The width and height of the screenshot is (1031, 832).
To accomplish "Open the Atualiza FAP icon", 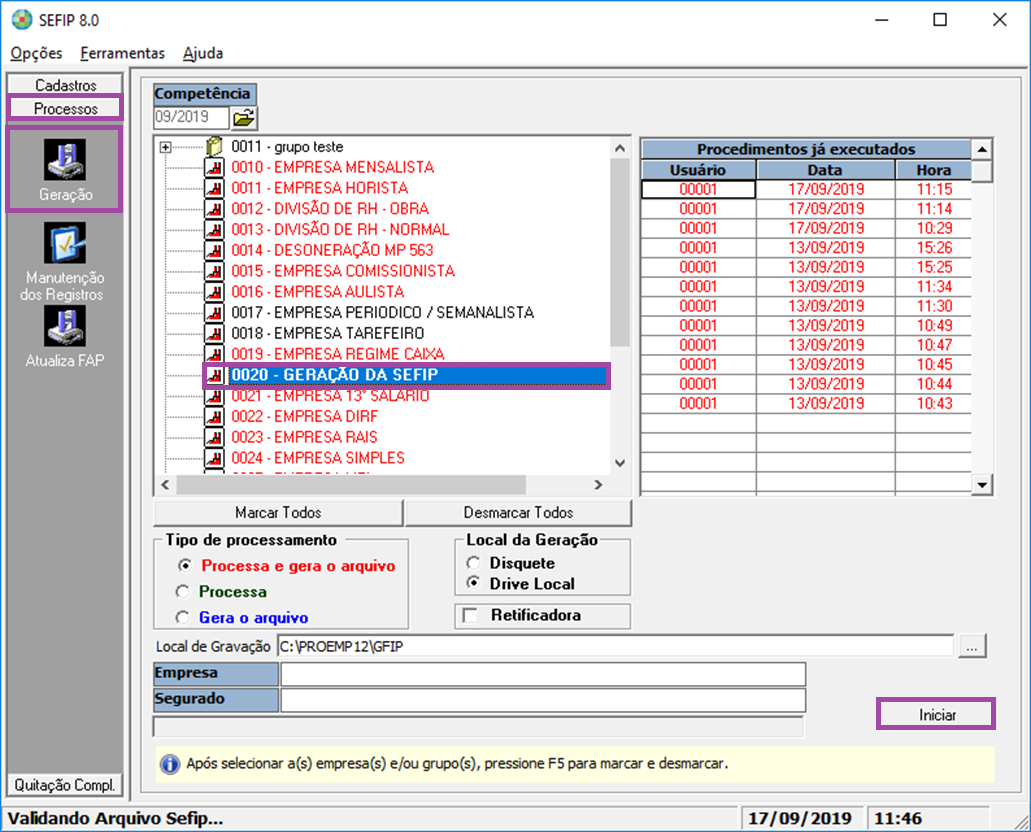I will pyautogui.click(x=64, y=326).
